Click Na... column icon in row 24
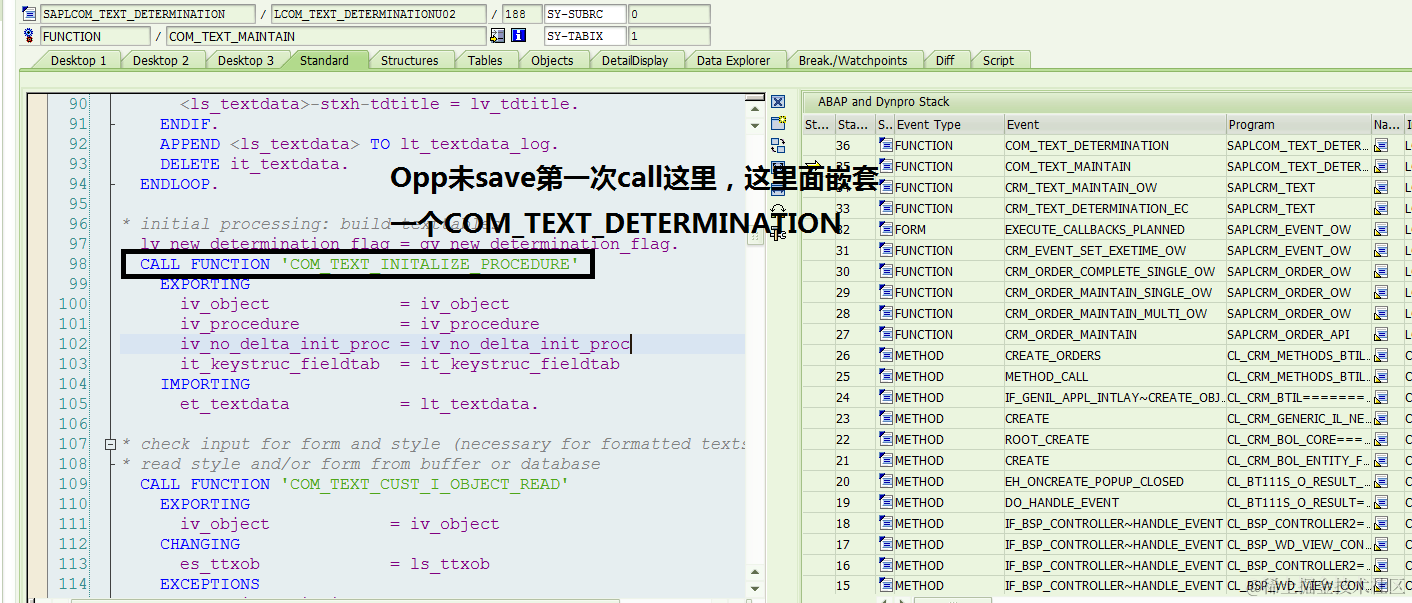This screenshot has height=603, width=1412. pyautogui.click(x=1381, y=398)
